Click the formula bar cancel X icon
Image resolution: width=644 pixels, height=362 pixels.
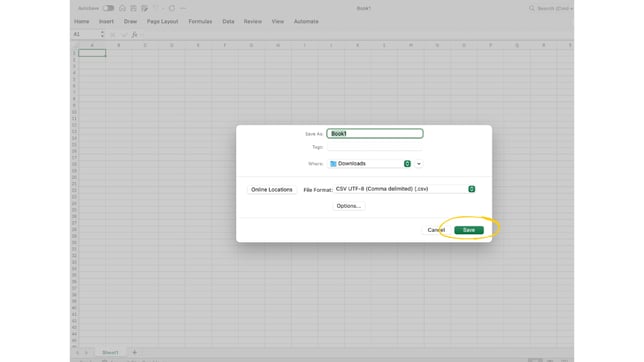pos(113,35)
